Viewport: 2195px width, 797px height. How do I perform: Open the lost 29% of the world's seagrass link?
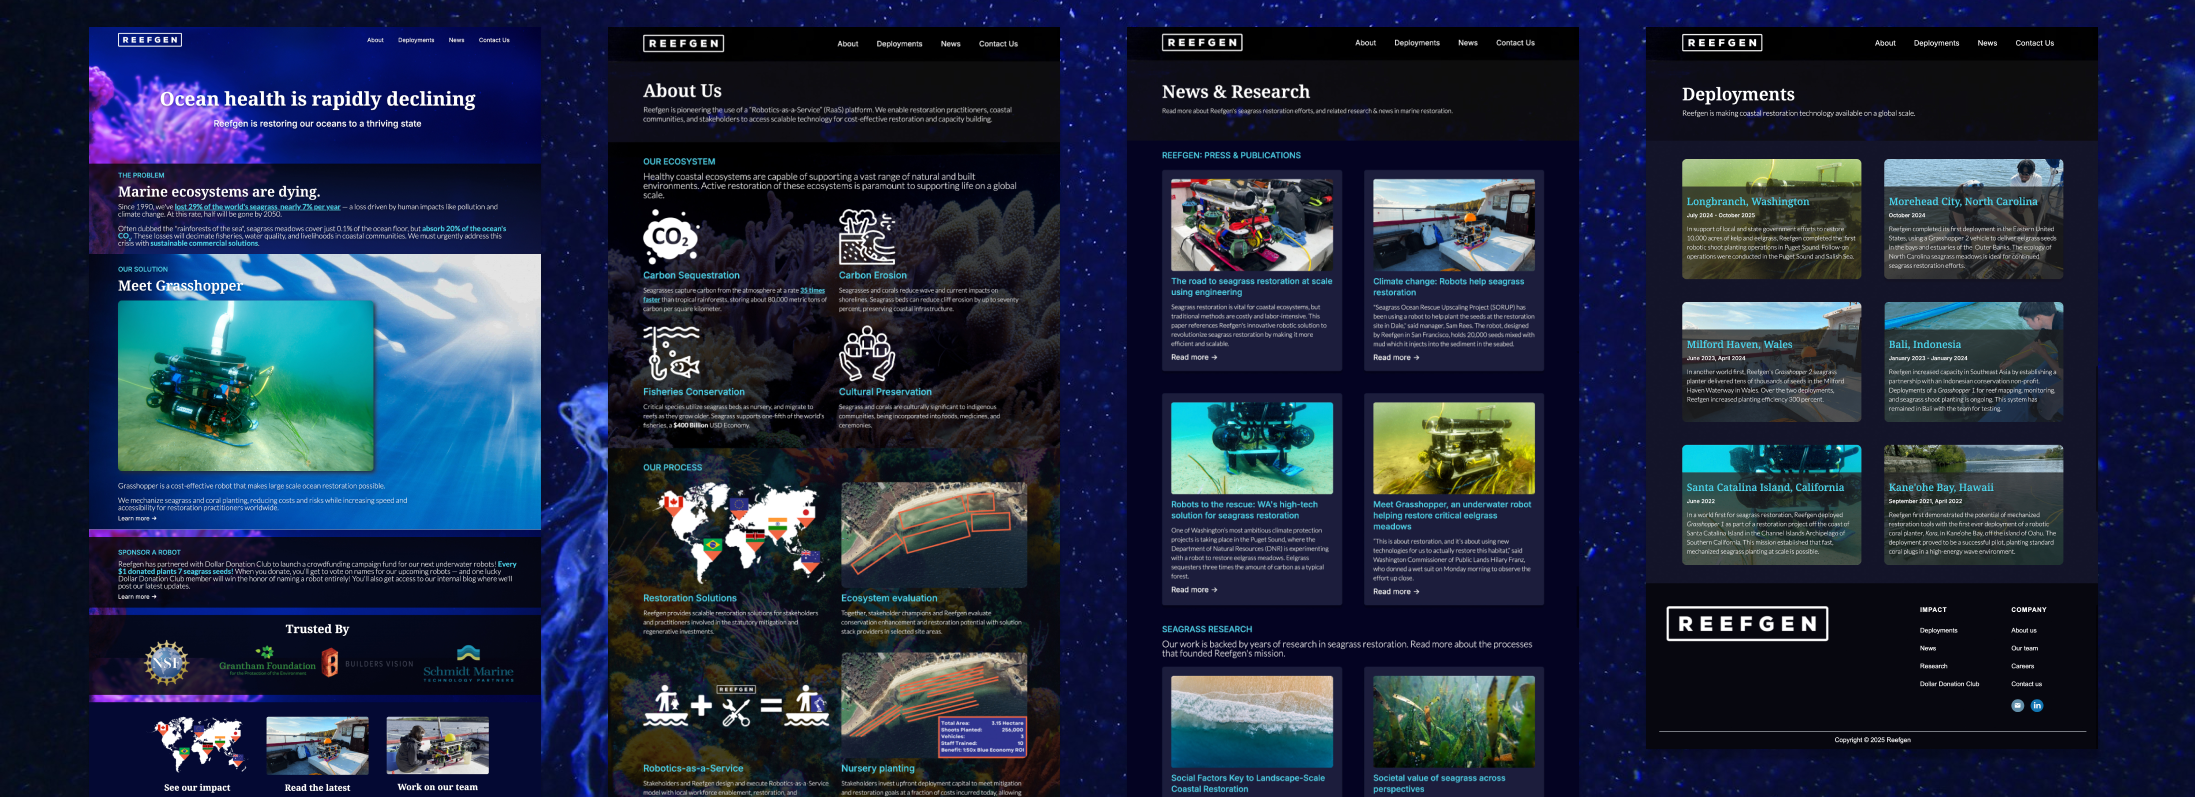tap(258, 207)
